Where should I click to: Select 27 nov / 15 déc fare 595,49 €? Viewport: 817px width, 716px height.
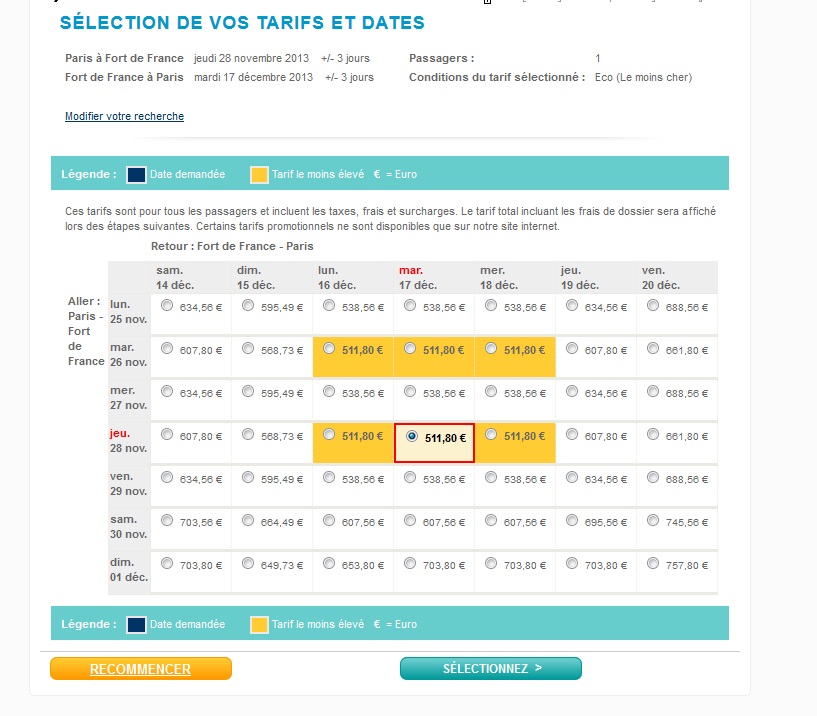[248, 391]
